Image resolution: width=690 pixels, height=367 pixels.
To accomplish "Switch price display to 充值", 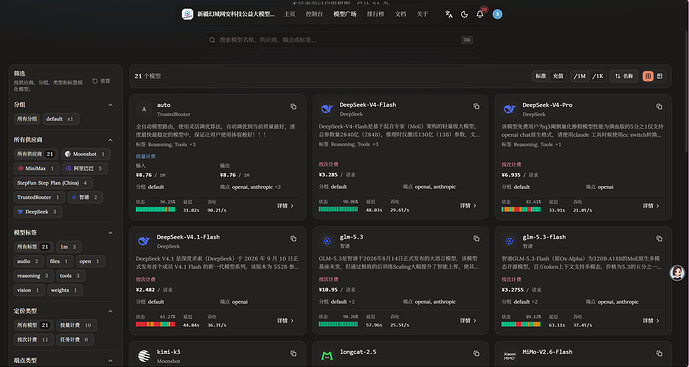I will coord(558,76).
